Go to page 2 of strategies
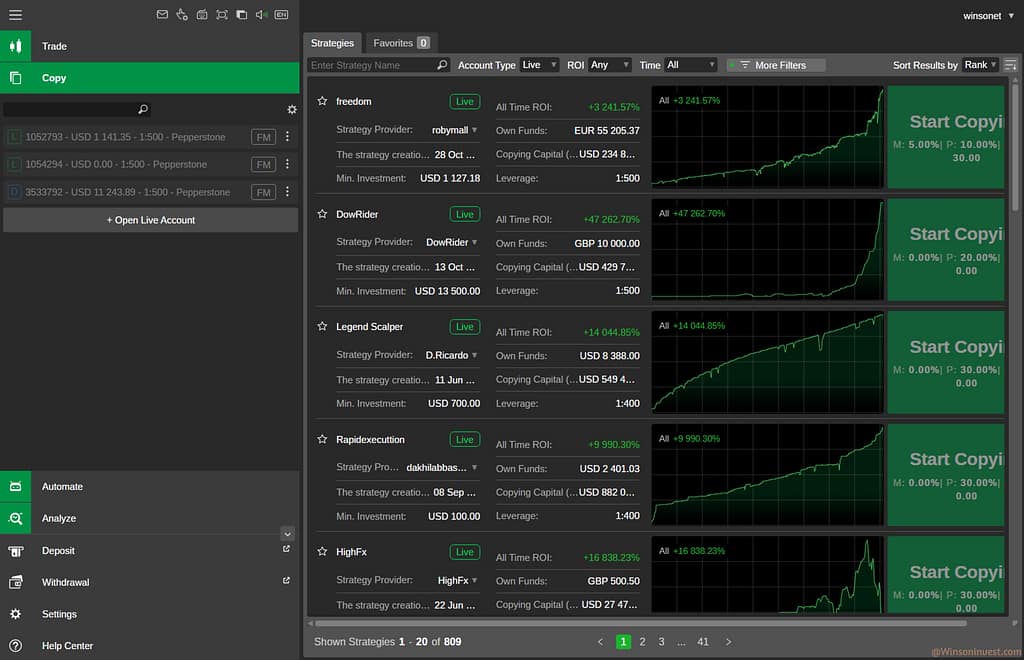The height and width of the screenshot is (660, 1024). tap(642, 642)
